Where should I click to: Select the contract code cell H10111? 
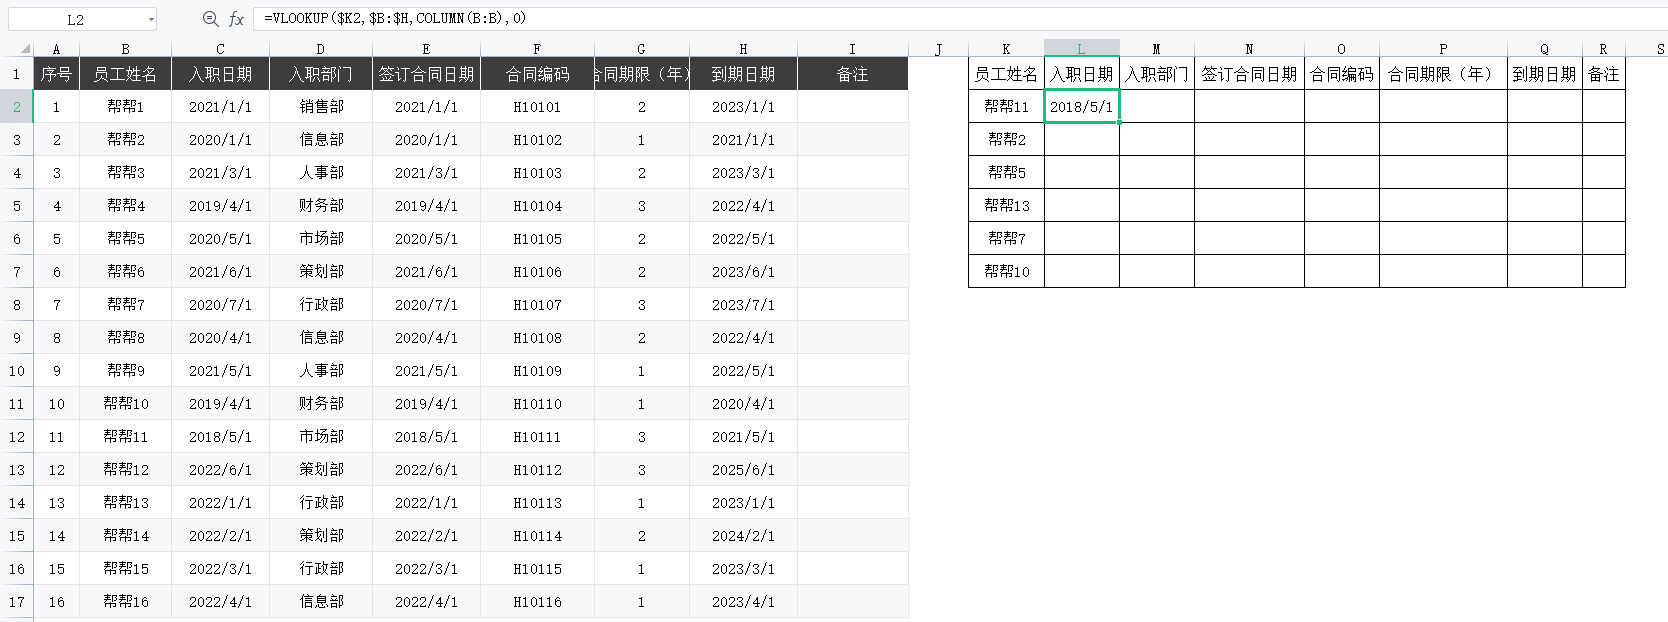coord(537,437)
